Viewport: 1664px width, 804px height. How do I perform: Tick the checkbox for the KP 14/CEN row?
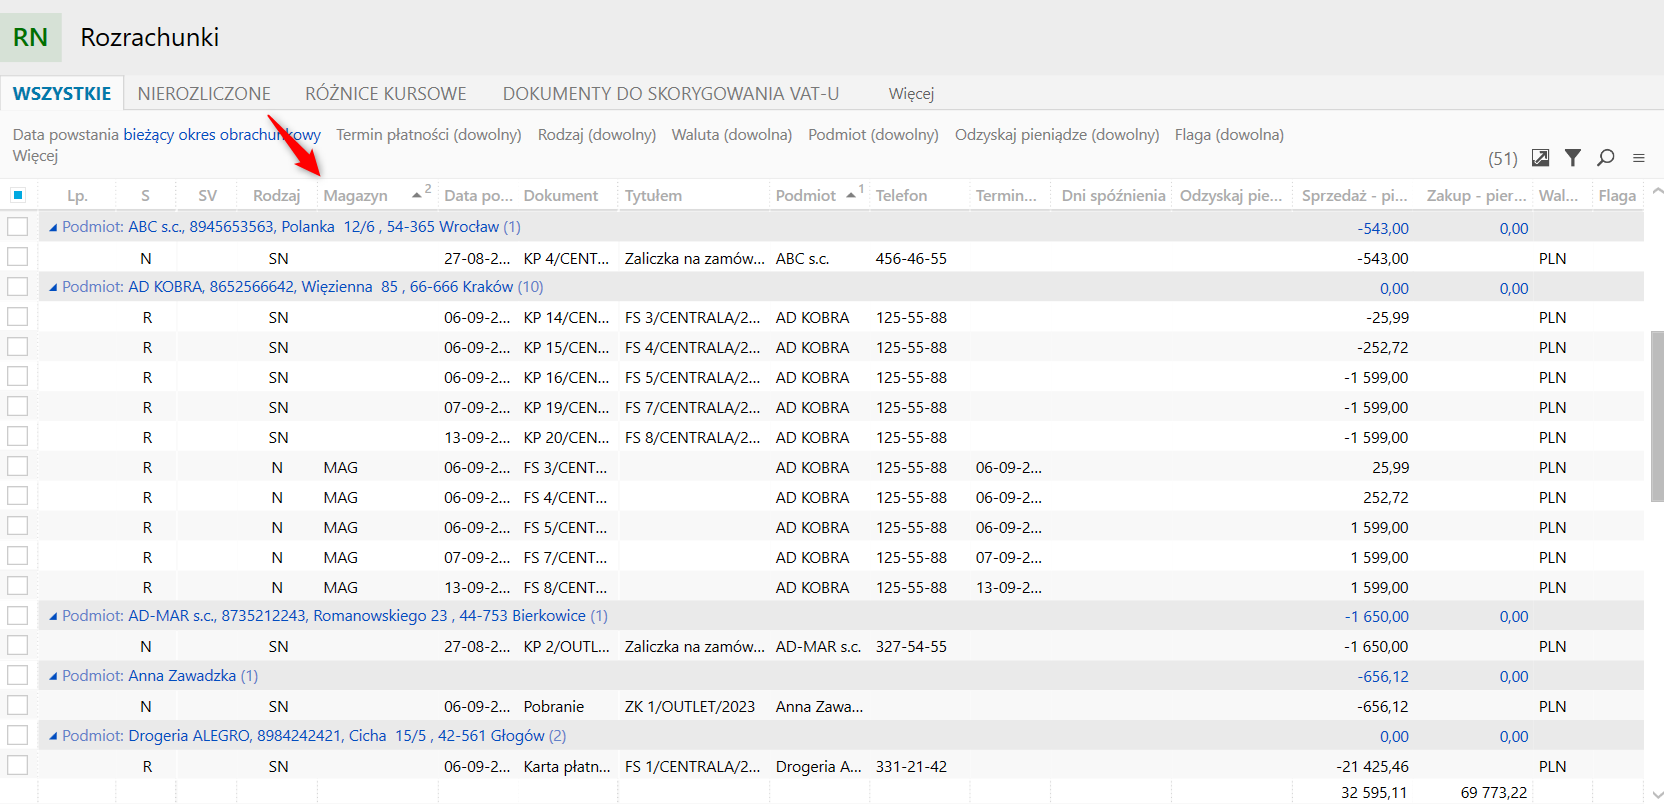(x=18, y=317)
